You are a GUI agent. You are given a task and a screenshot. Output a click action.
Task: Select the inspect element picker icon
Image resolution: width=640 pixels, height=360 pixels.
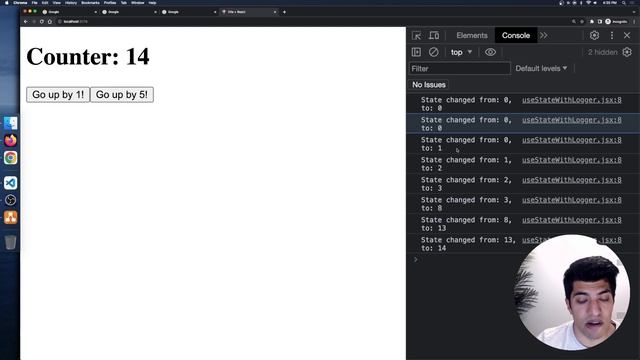point(416,36)
